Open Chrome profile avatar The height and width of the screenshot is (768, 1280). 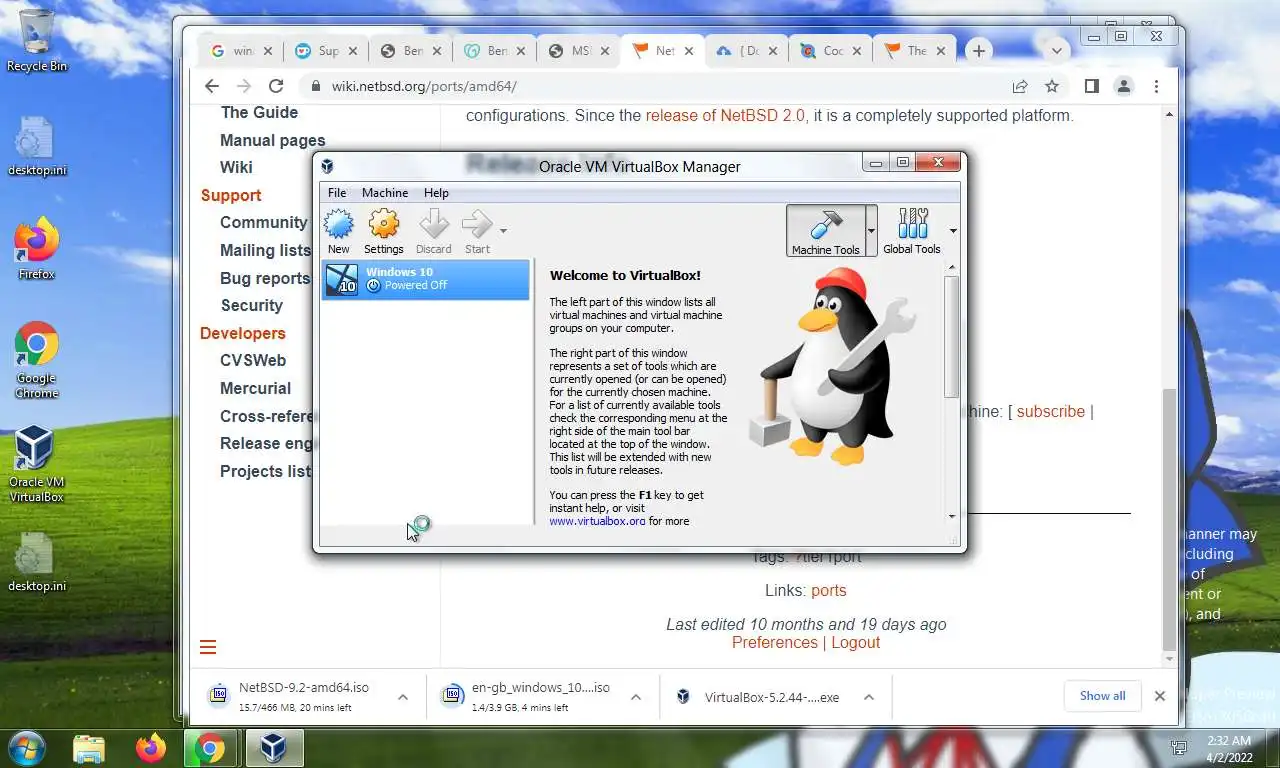tap(1124, 86)
